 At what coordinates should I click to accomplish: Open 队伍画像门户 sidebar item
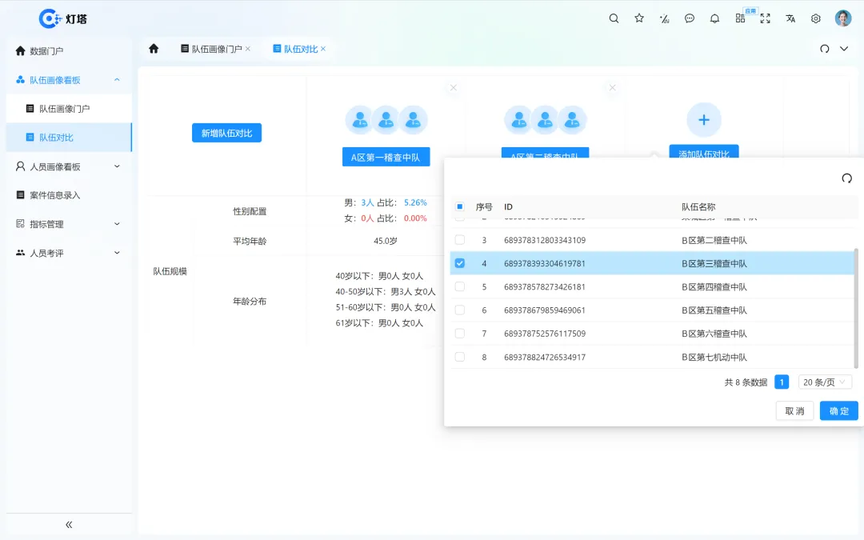(68, 109)
